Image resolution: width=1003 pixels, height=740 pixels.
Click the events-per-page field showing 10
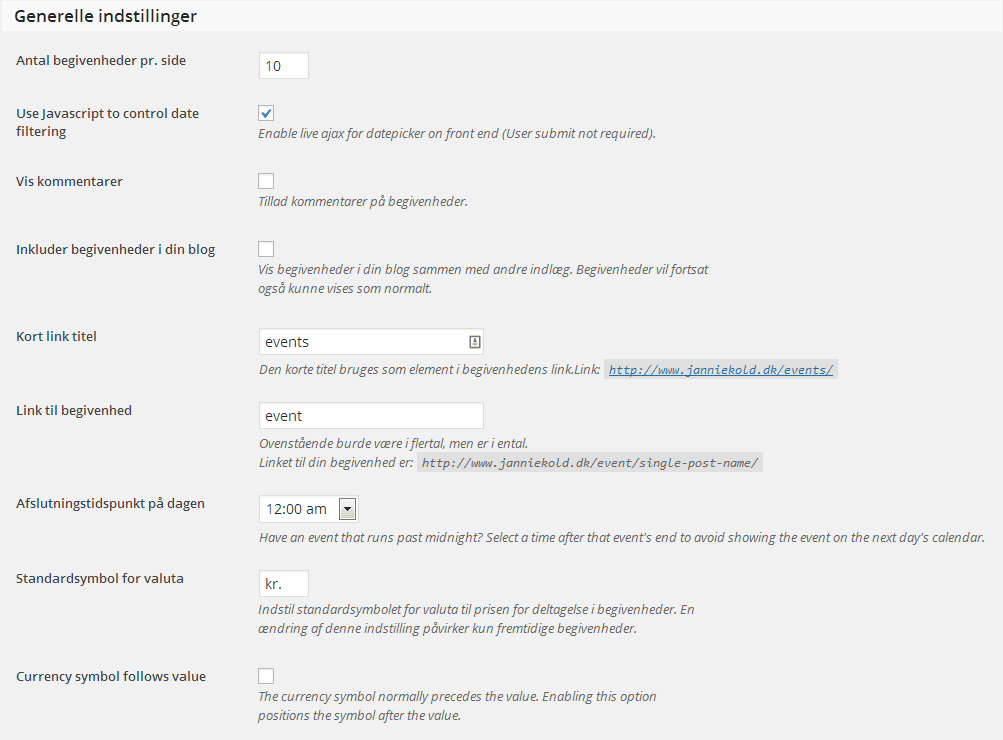coord(283,66)
